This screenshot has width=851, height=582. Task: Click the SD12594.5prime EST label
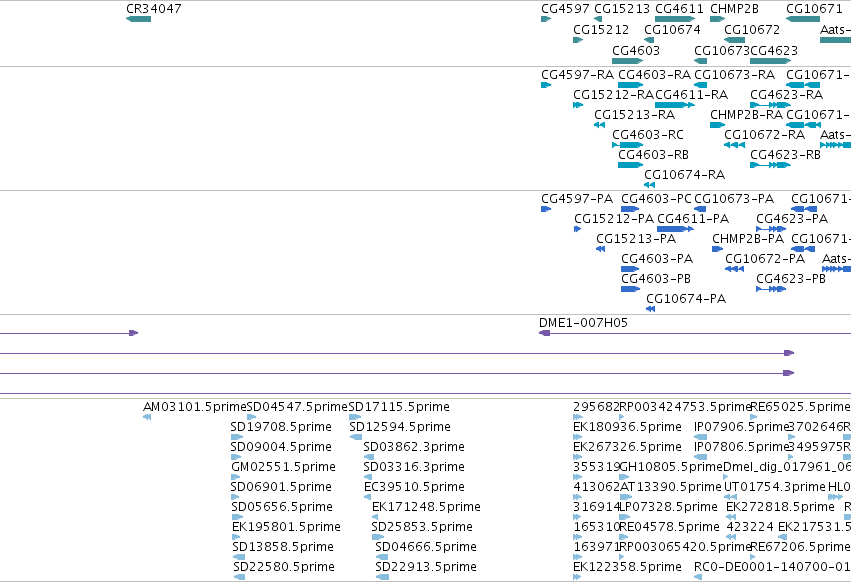click(399, 427)
